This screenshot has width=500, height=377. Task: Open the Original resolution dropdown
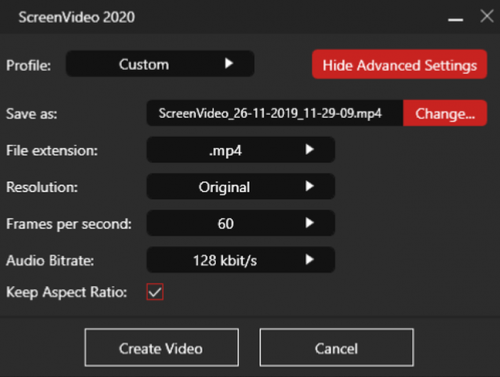pos(241,186)
